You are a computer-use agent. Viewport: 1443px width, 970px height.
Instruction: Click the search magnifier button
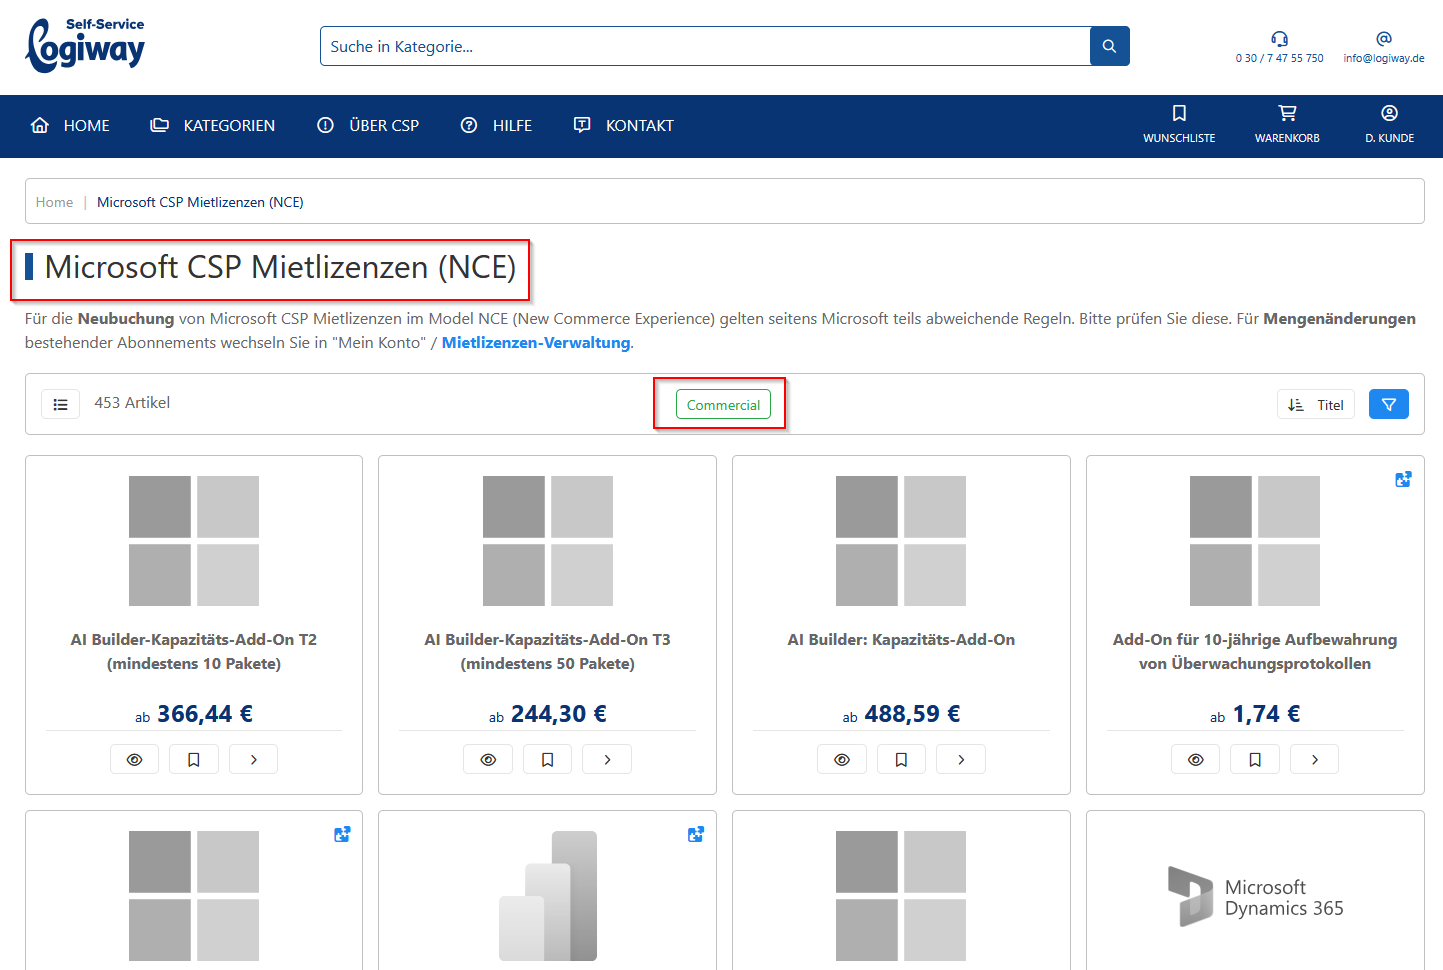(x=1109, y=46)
